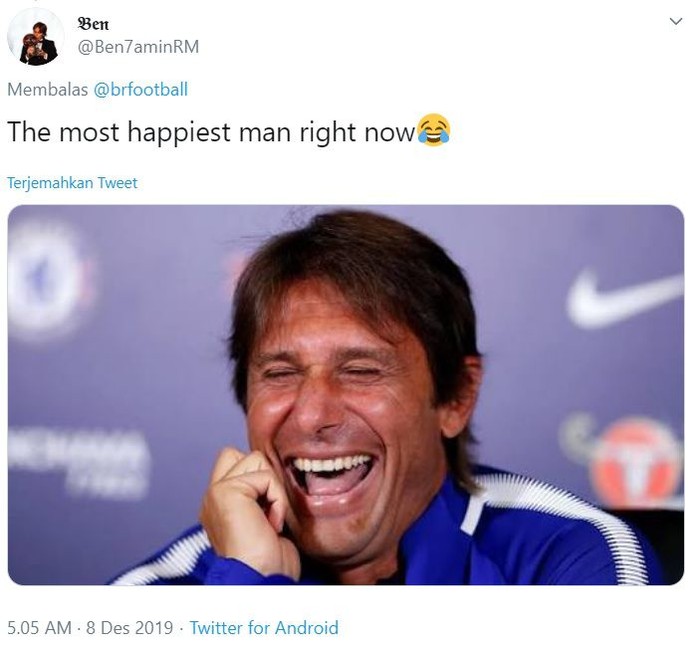The width and height of the screenshot is (700, 650).
Task: Click the Membalas reply label
Action: pos(47,90)
